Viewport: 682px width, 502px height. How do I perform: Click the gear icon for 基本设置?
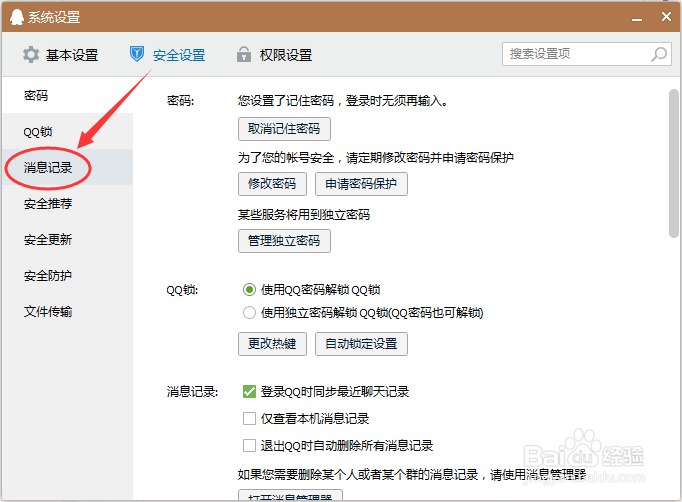point(31,55)
